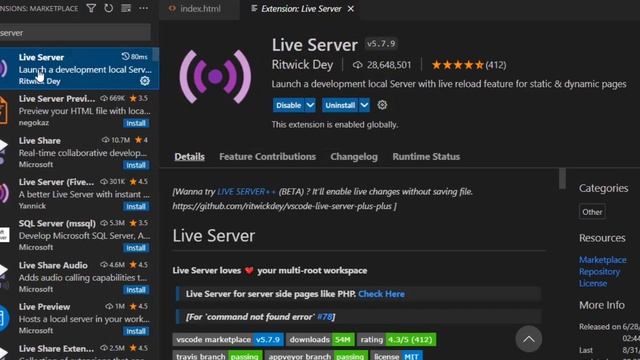Open the Disable options dropdown arrow
640x360 pixels.
click(x=310, y=105)
